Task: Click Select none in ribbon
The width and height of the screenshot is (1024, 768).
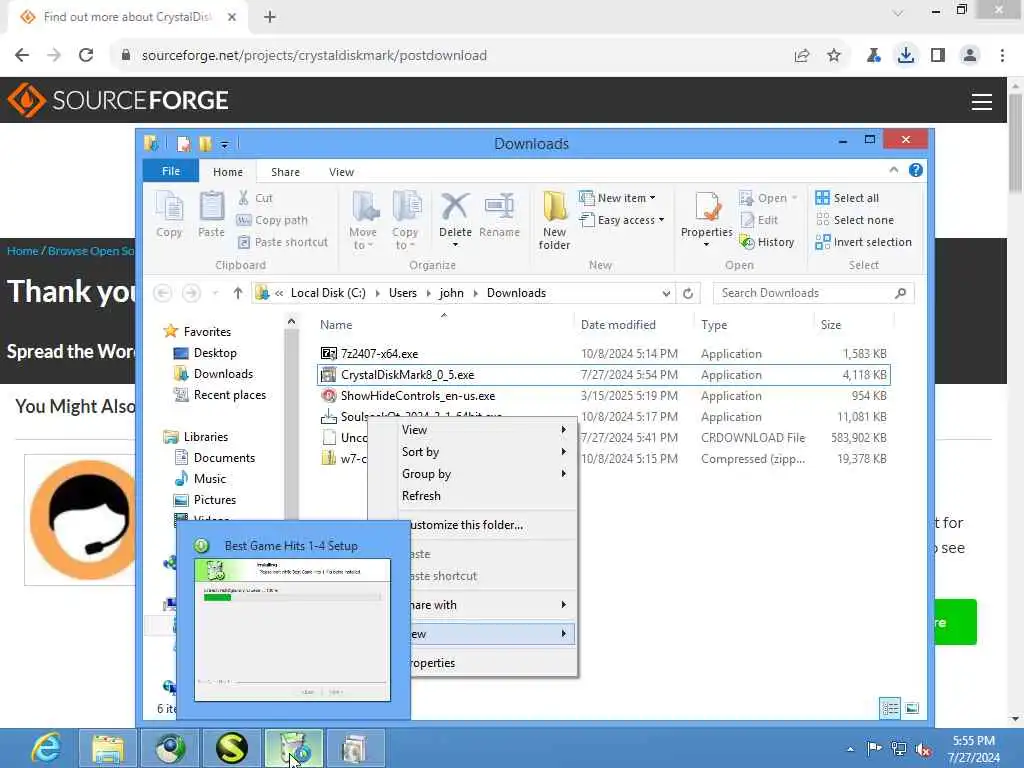Action: (854, 220)
